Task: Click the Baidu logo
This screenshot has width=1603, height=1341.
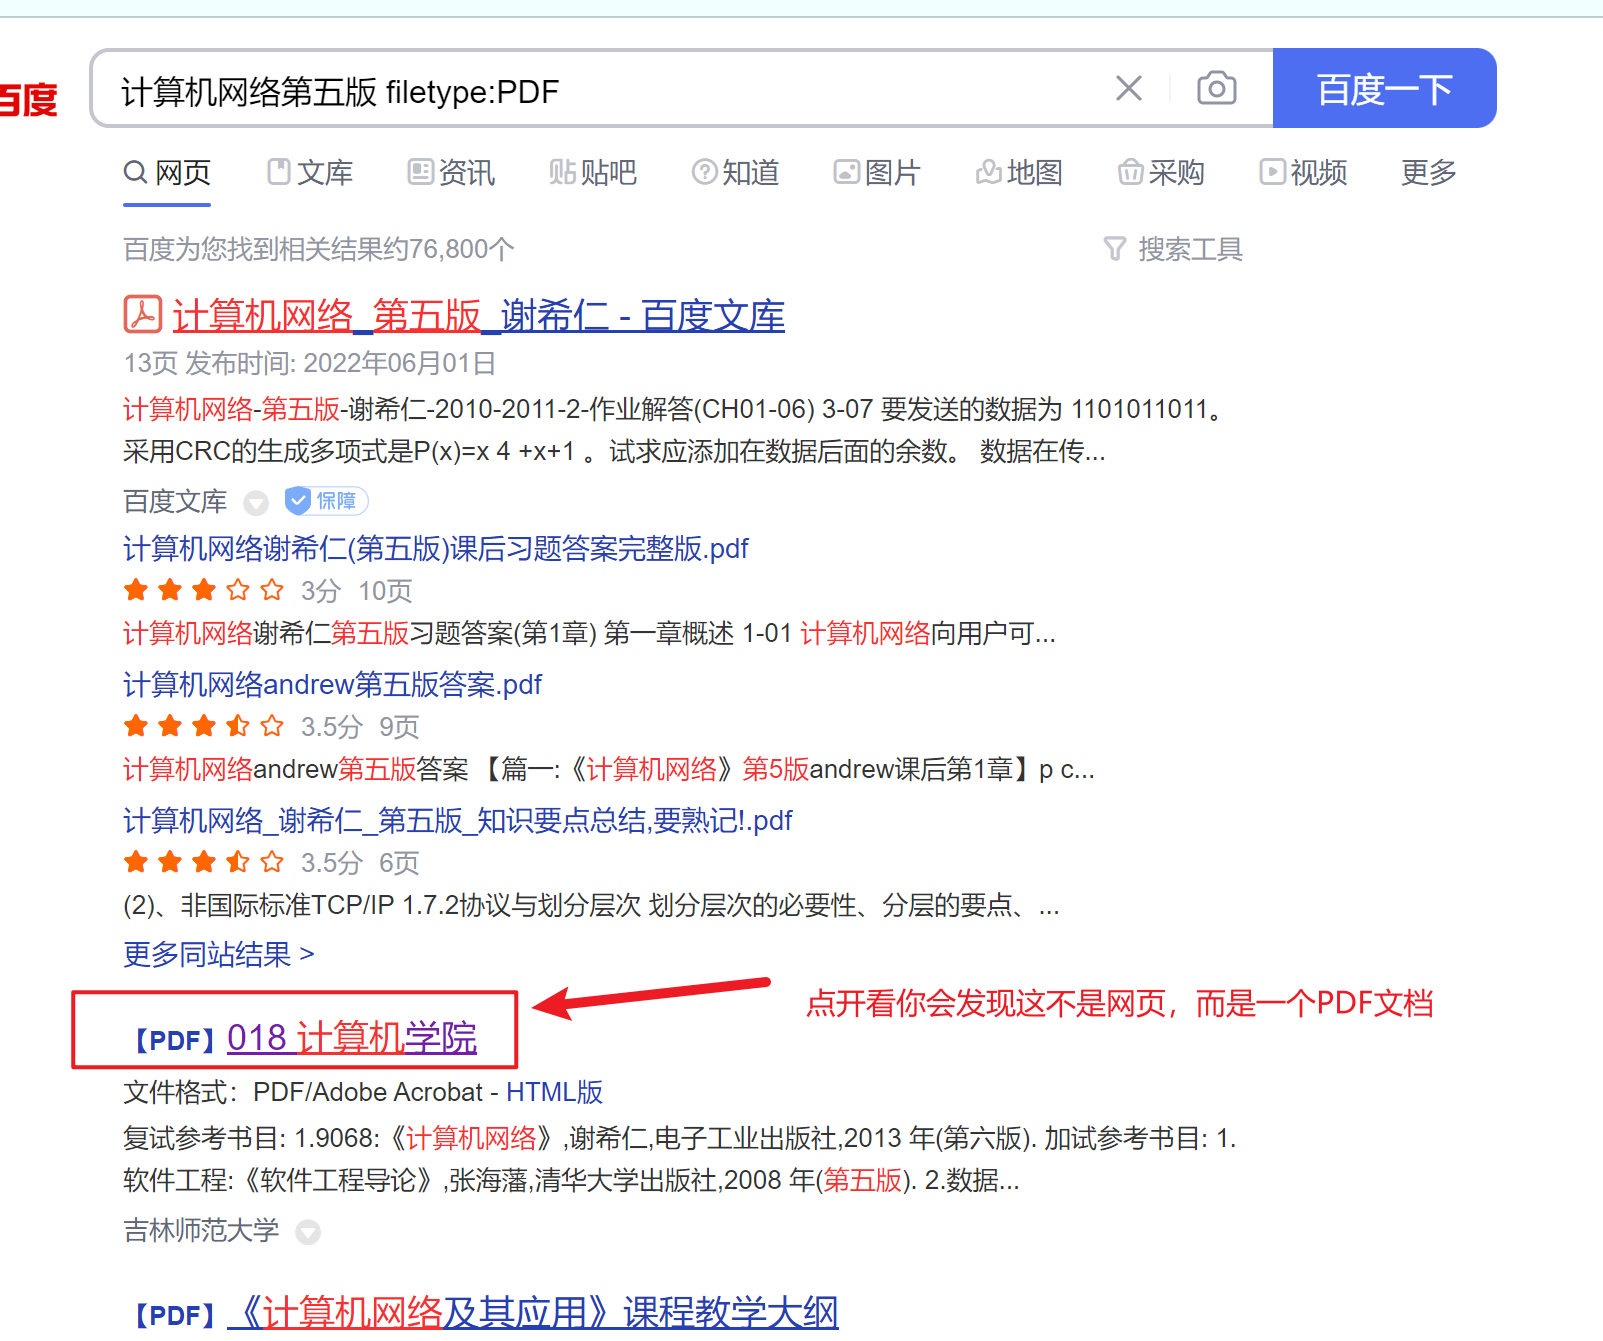Action: (27, 99)
